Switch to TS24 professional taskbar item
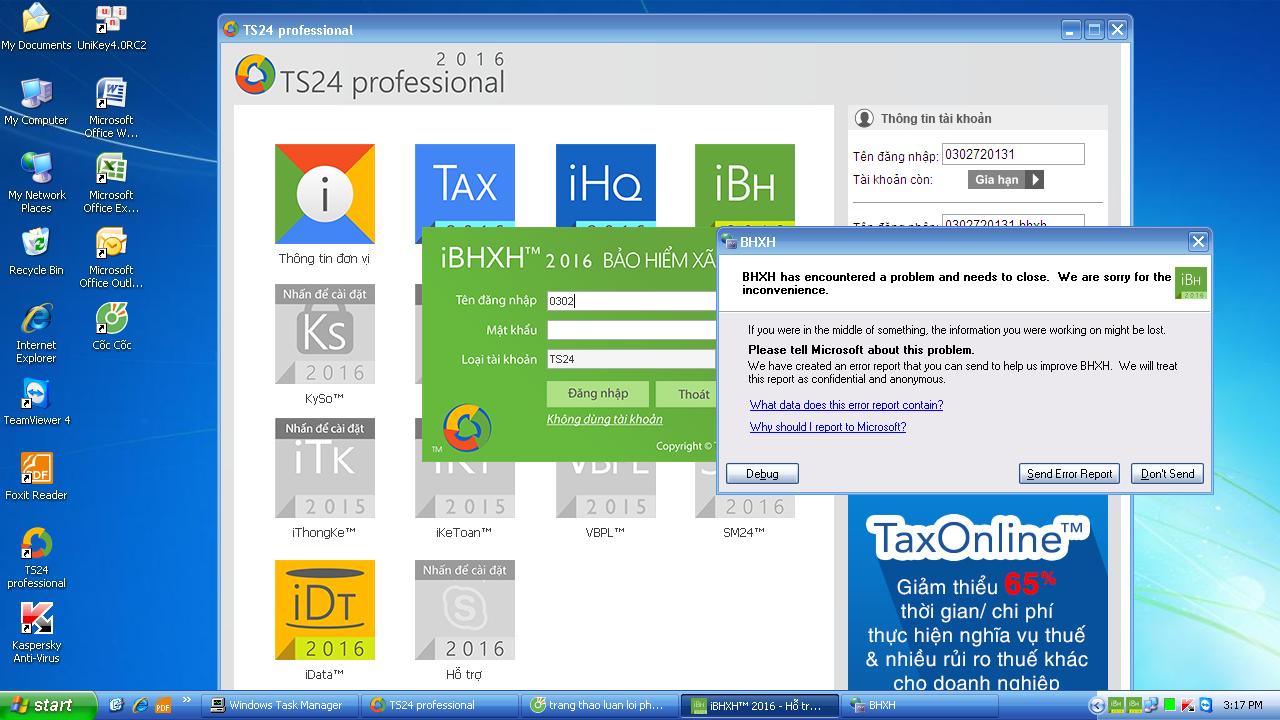The image size is (1280, 720). click(439, 705)
